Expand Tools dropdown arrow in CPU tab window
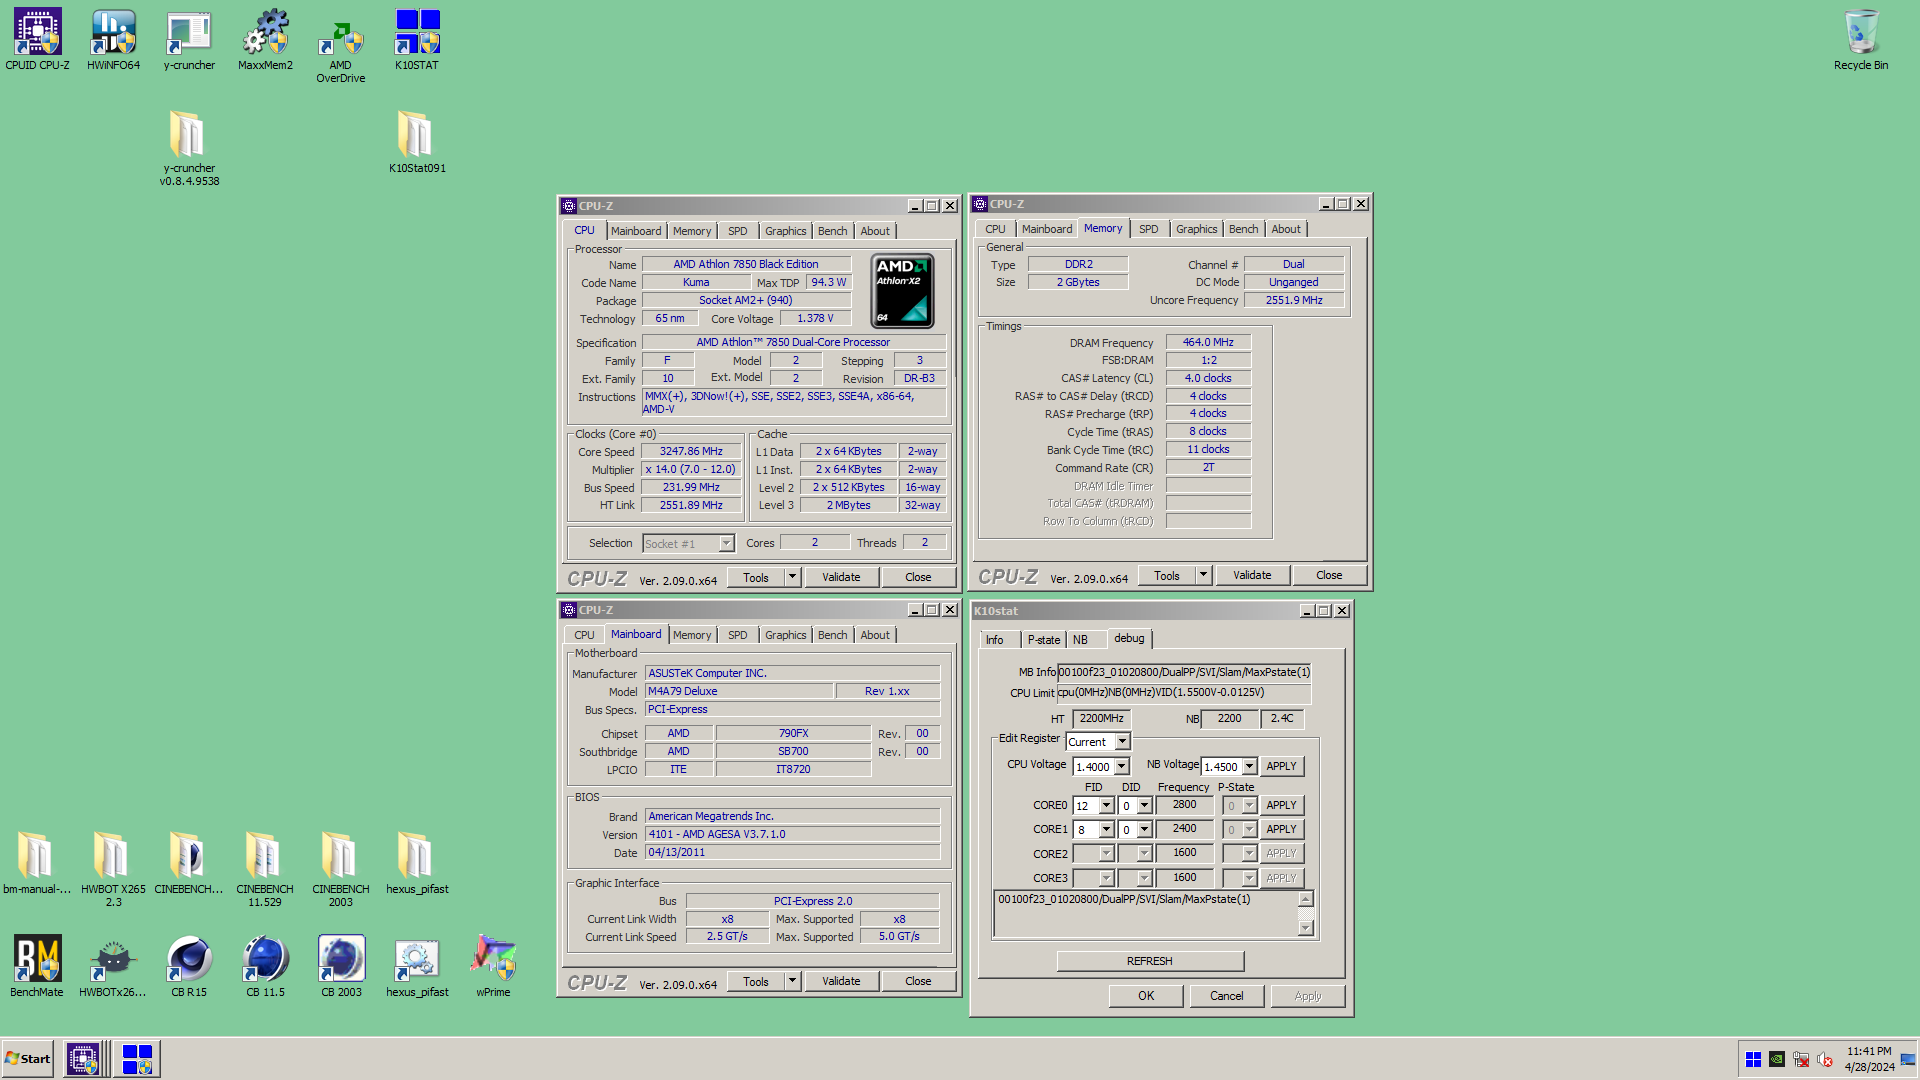The width and height of the screenshot is (1920, 1080). click(792, 577)
